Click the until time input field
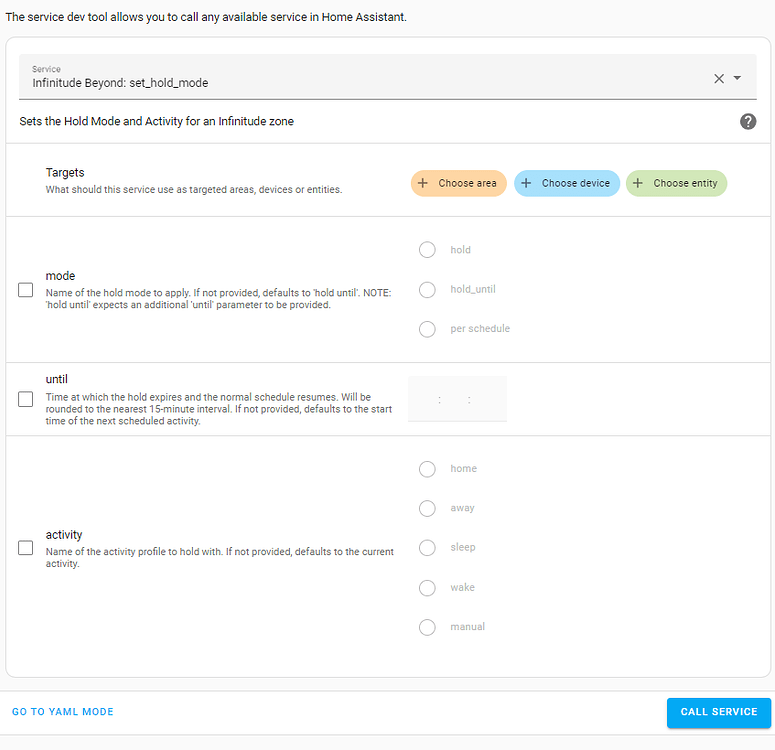Image resolution: width=775 pixels, height=750 pixels. pyautogui.click(x=457, y=399)
